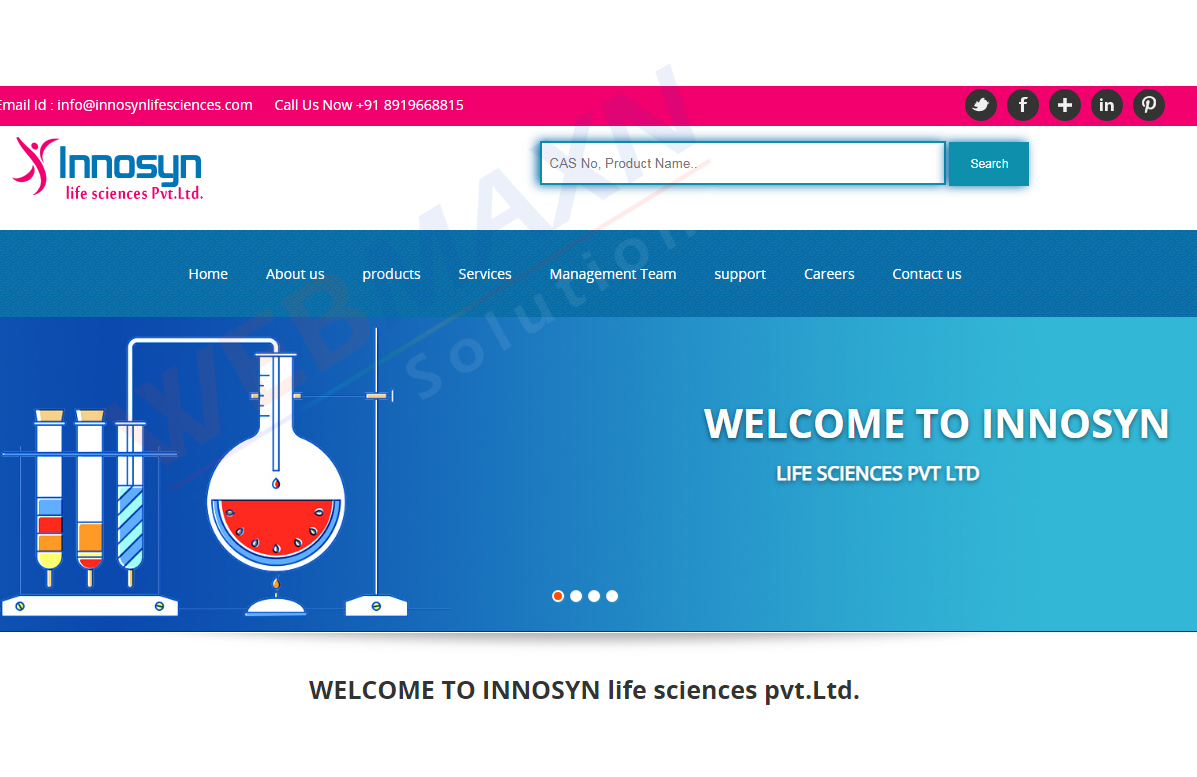Image resolution: width=1197 pixels, height=777 pixels.
Task: Open the Pinterest social icon
Action: click(1149, 105)
